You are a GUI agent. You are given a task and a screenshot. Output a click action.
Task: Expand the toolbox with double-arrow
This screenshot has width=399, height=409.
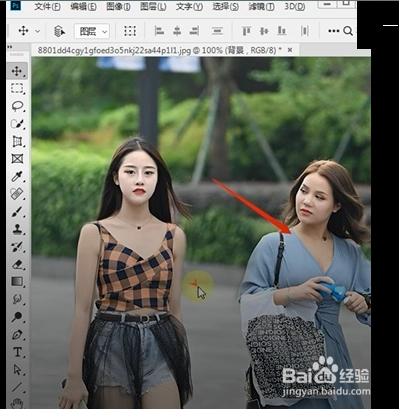(10, 47)
